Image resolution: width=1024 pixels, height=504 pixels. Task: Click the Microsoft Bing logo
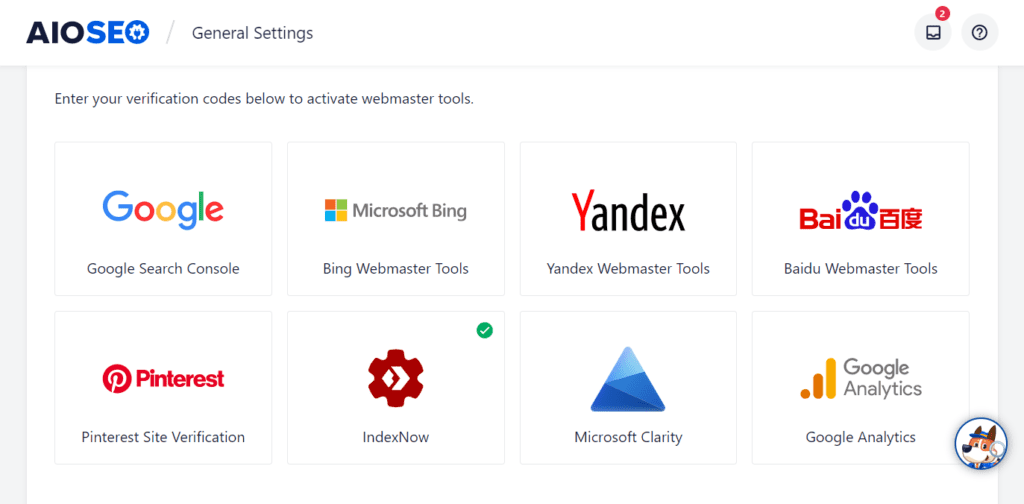tap(395, 211)
